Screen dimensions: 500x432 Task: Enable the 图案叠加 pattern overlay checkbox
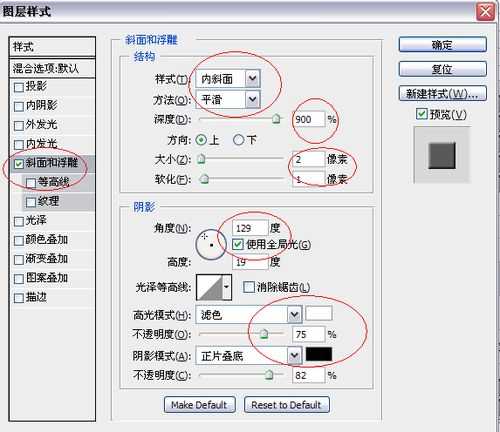19,279
